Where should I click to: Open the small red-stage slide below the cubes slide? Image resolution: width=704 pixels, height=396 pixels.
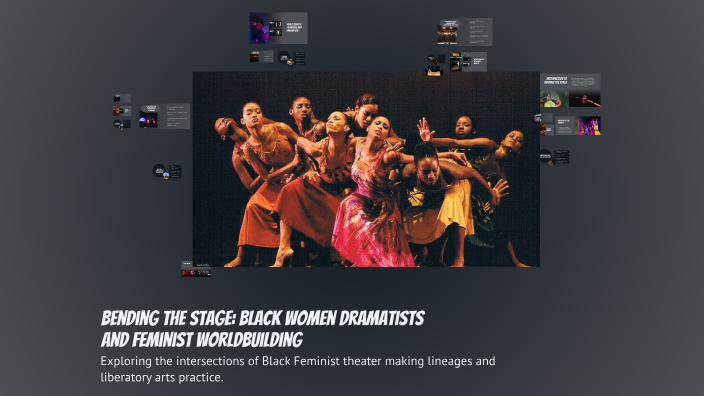coord(261,57)
